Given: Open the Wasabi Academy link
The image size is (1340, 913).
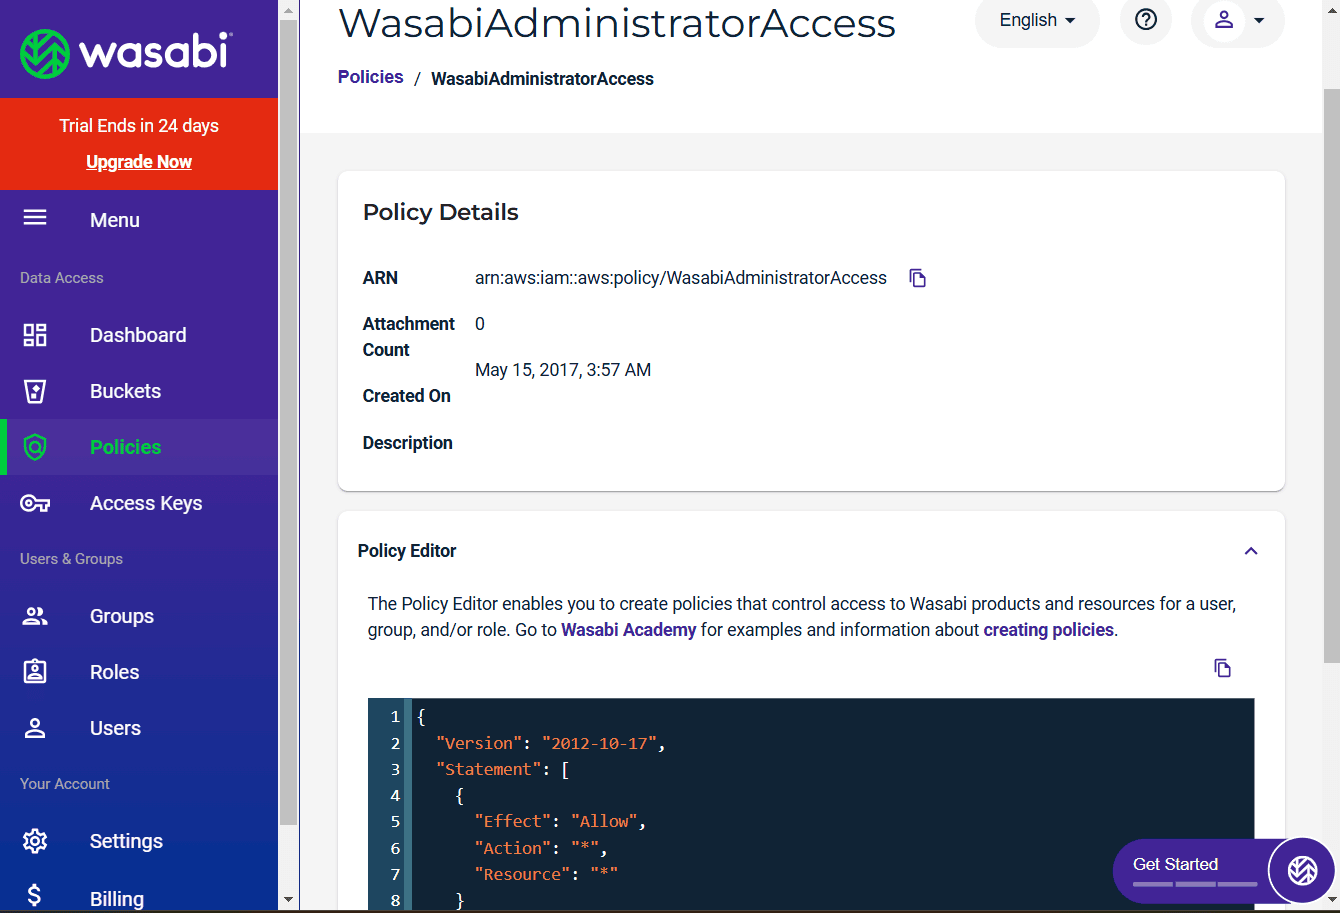Looking at the screenshot, I should (628, 630).
